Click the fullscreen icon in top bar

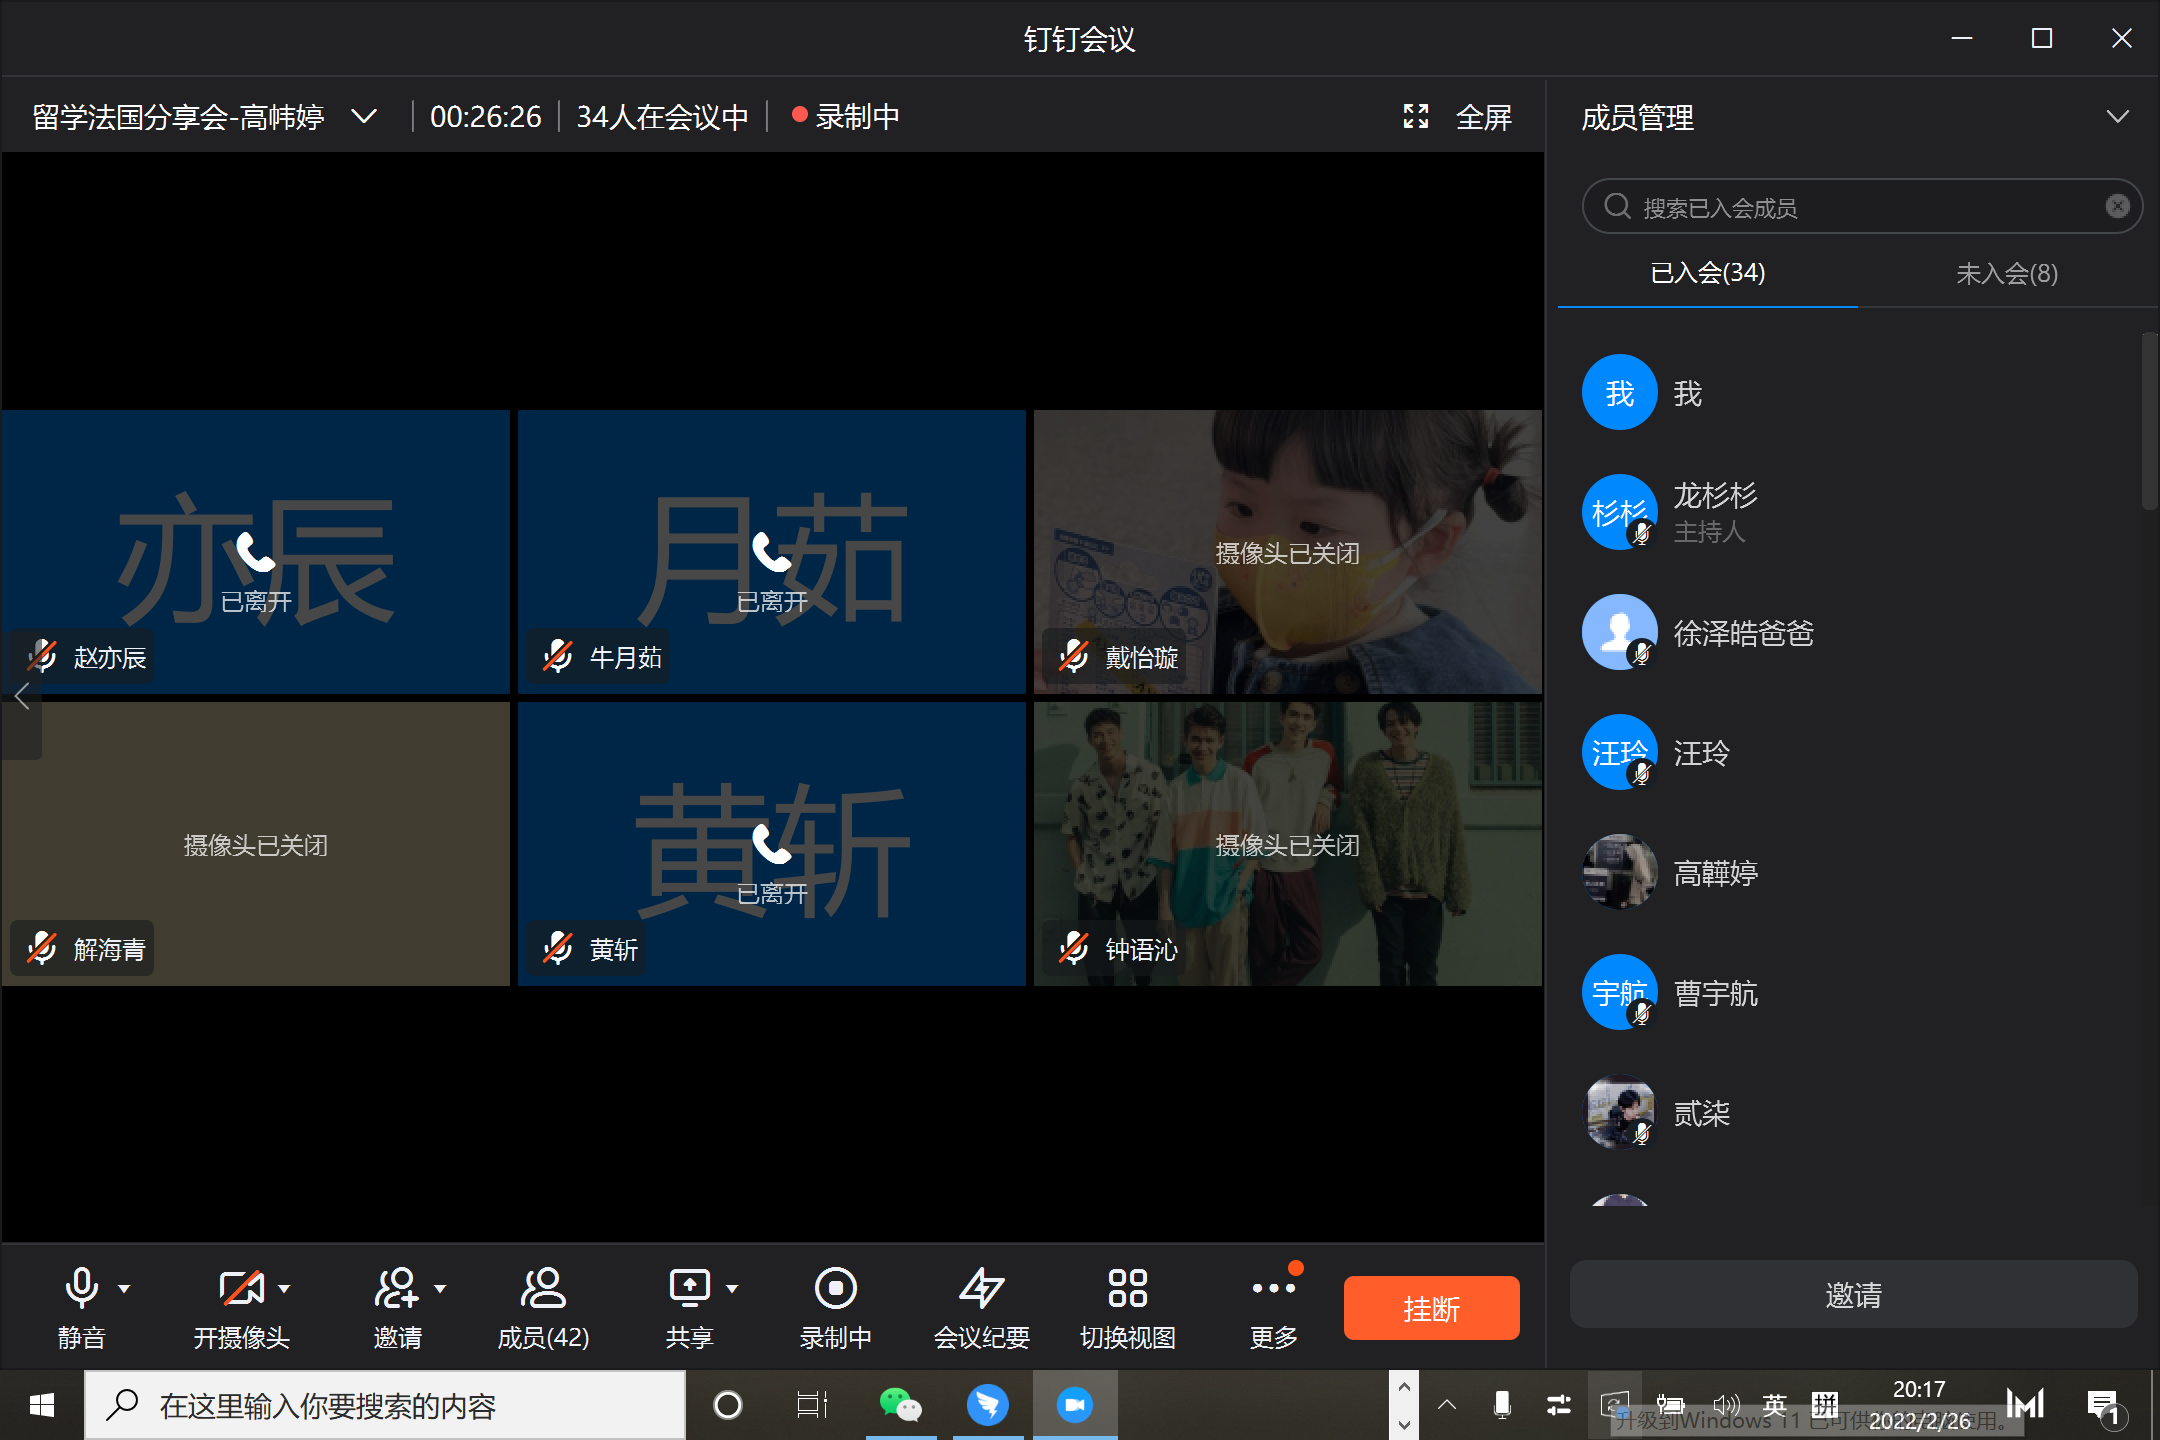coord(1416,117)
